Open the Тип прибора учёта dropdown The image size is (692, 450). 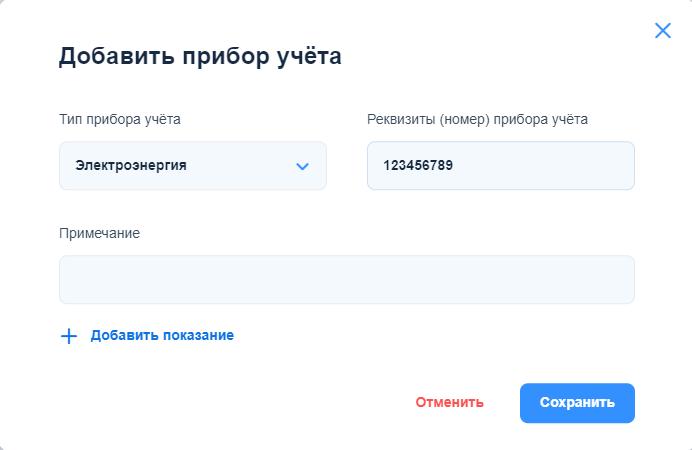pyautogui.click(x=192, y=166)
